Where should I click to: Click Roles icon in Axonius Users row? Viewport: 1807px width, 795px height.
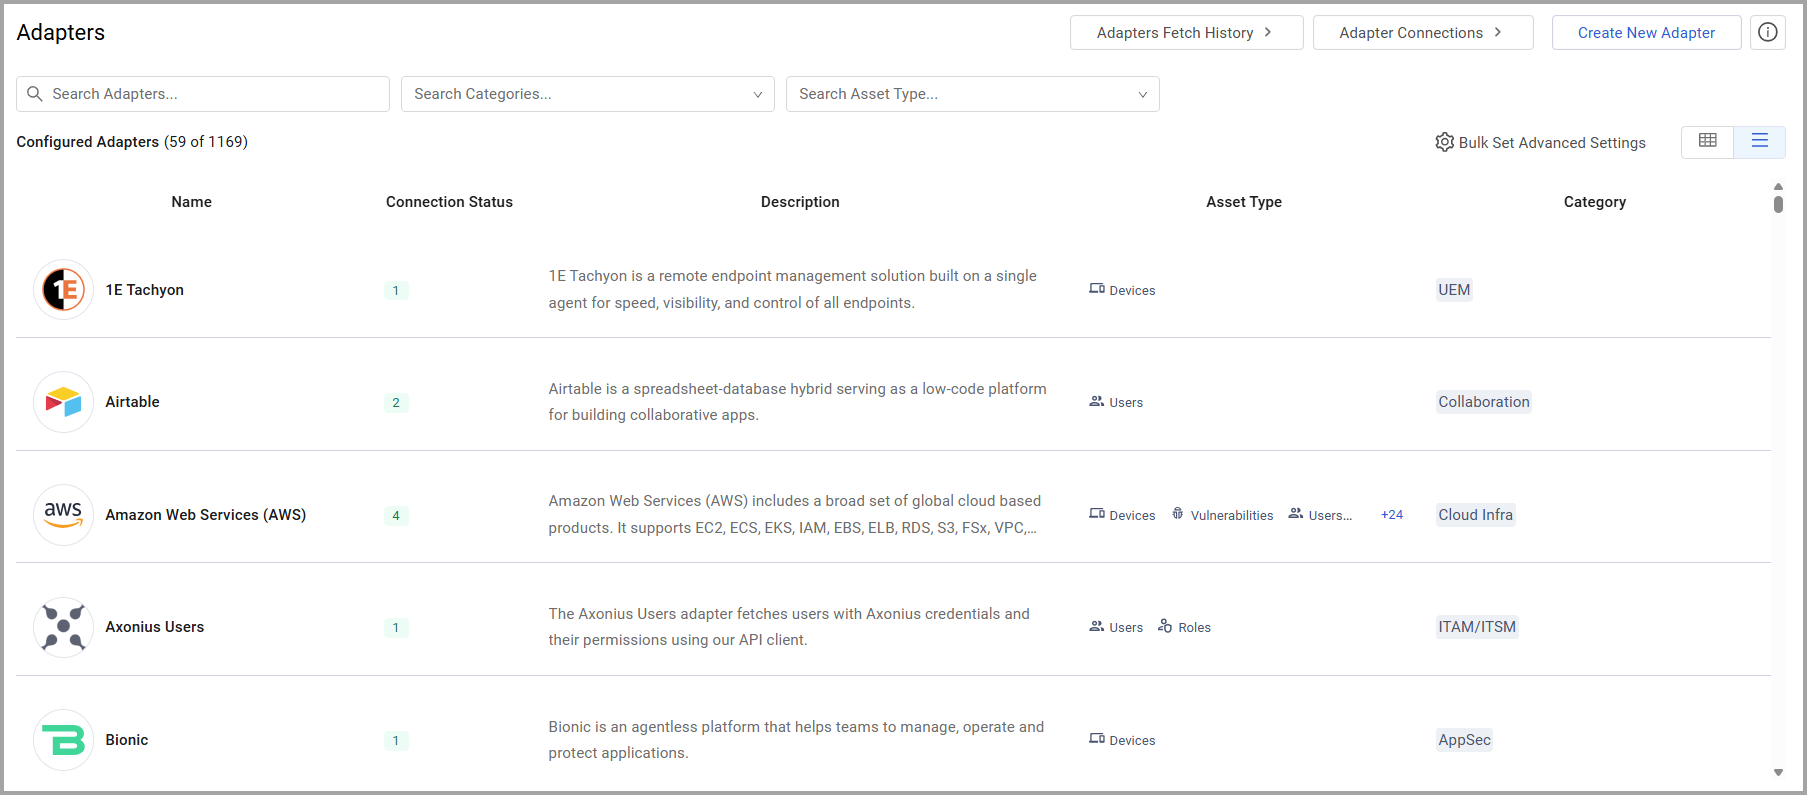pyautogui.click(x=1165, y=626)
